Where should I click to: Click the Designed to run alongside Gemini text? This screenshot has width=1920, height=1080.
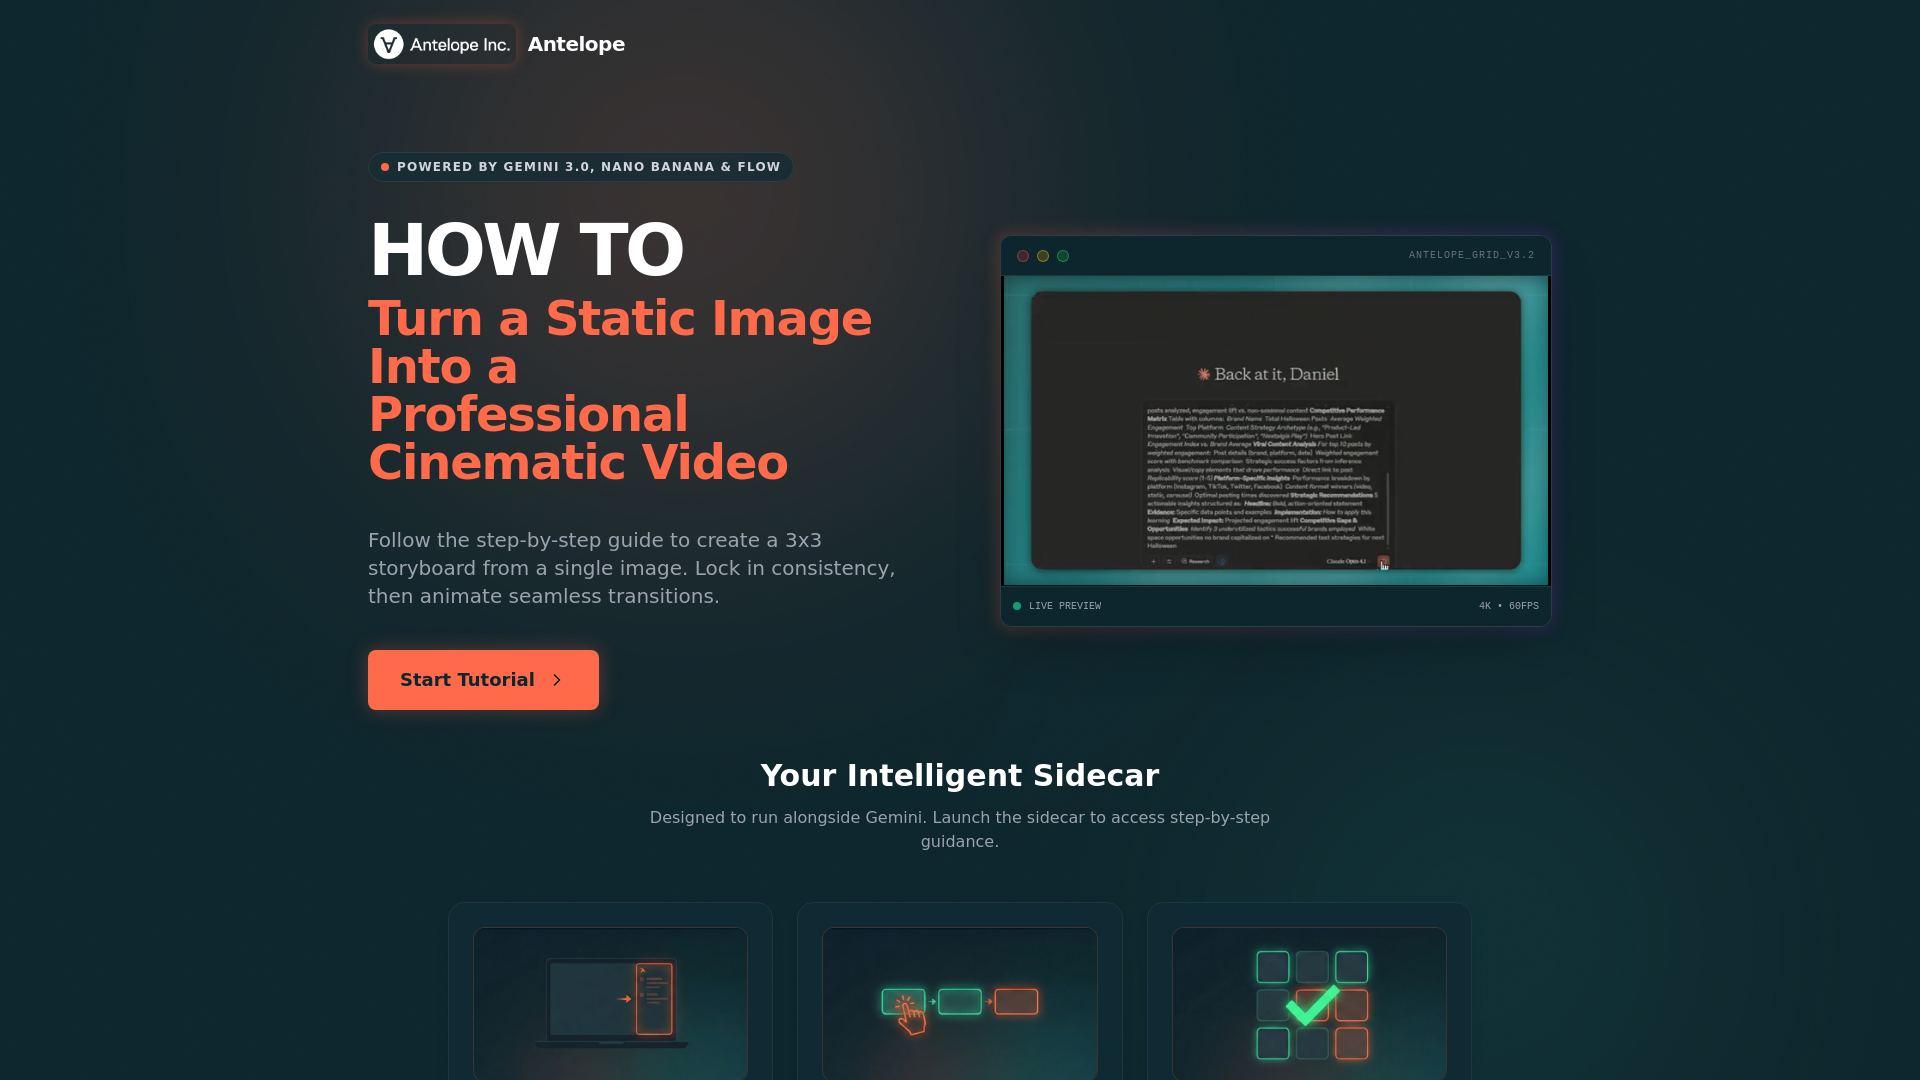tap(960, 829)
